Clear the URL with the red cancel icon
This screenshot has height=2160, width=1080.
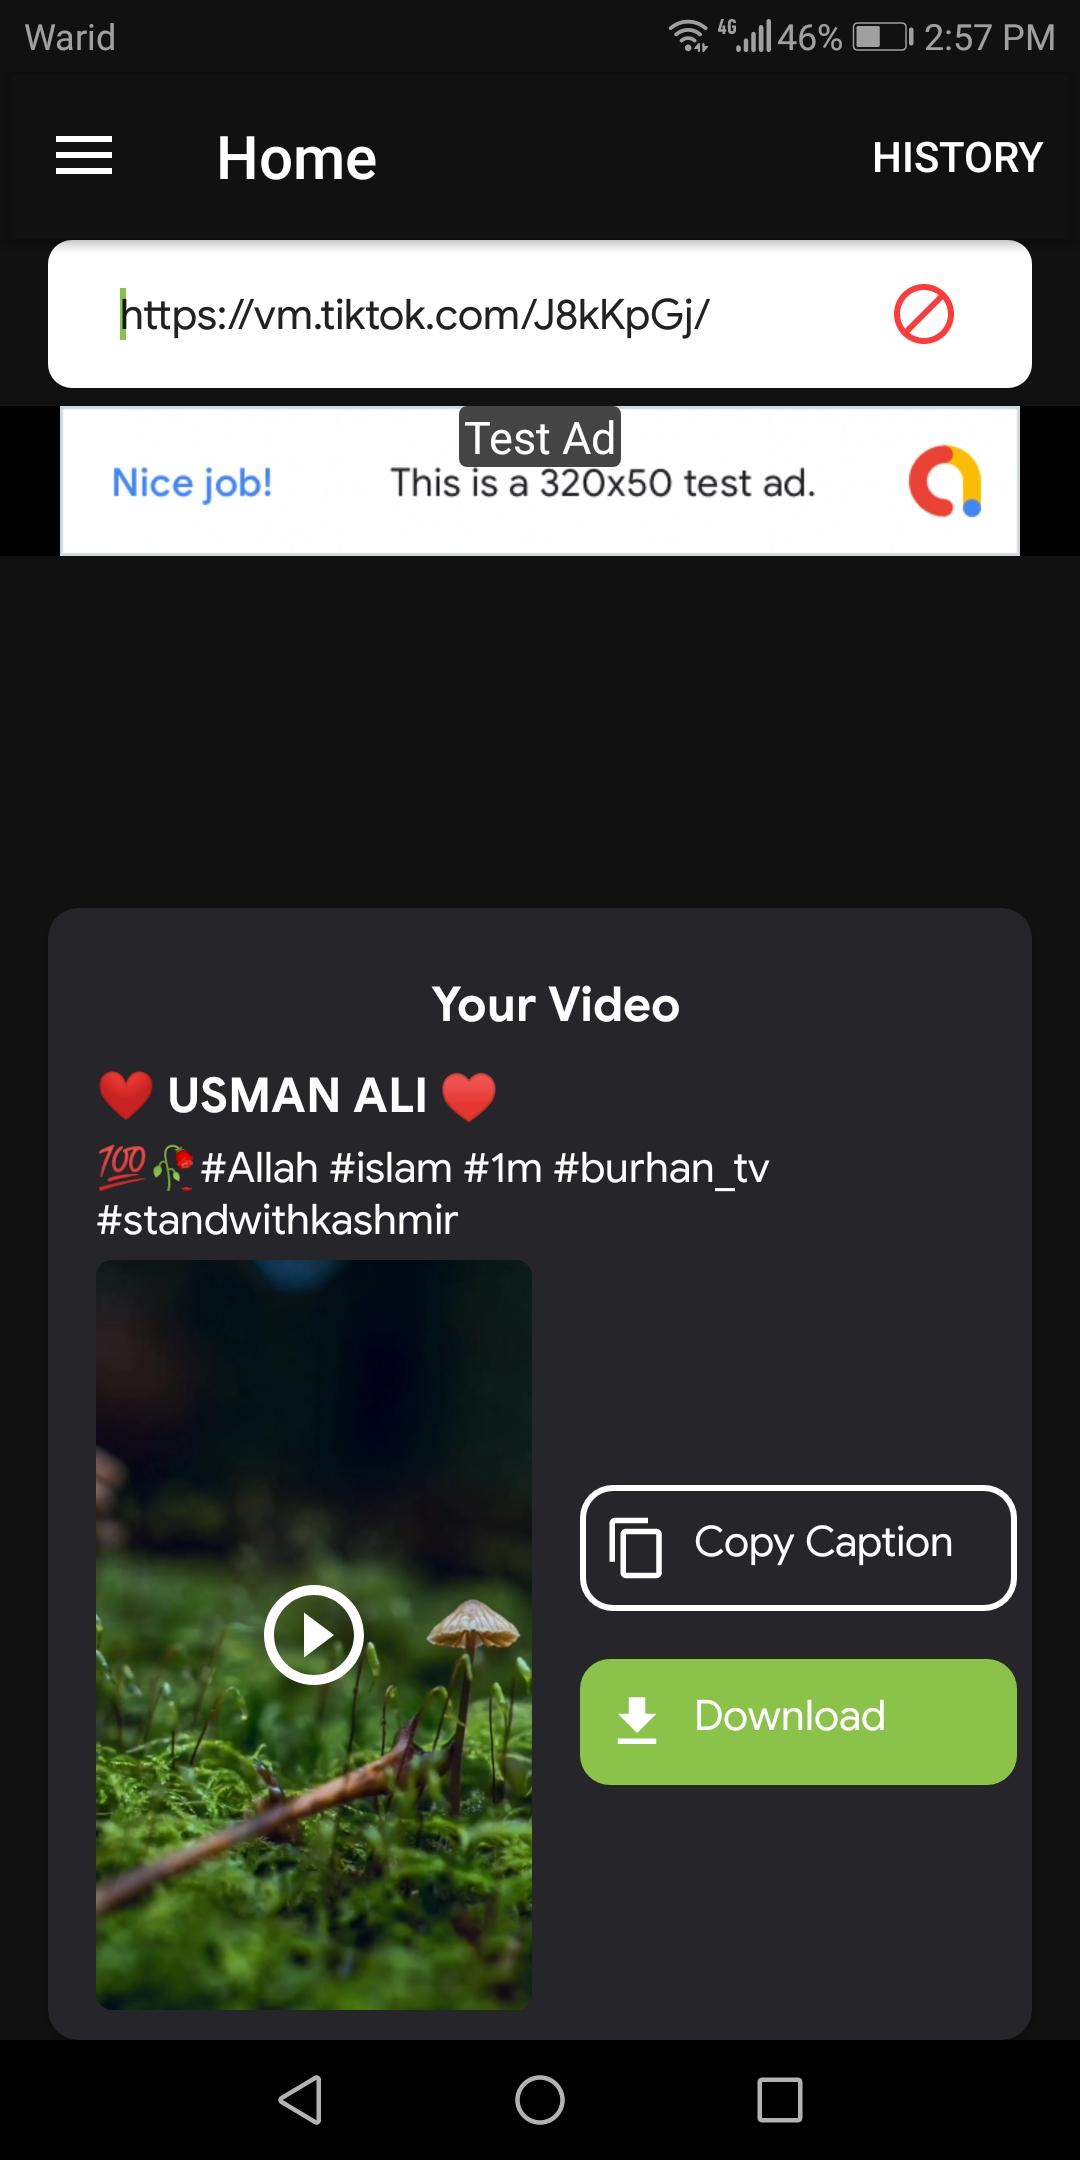pyautogui.click(x=923, y=314)
